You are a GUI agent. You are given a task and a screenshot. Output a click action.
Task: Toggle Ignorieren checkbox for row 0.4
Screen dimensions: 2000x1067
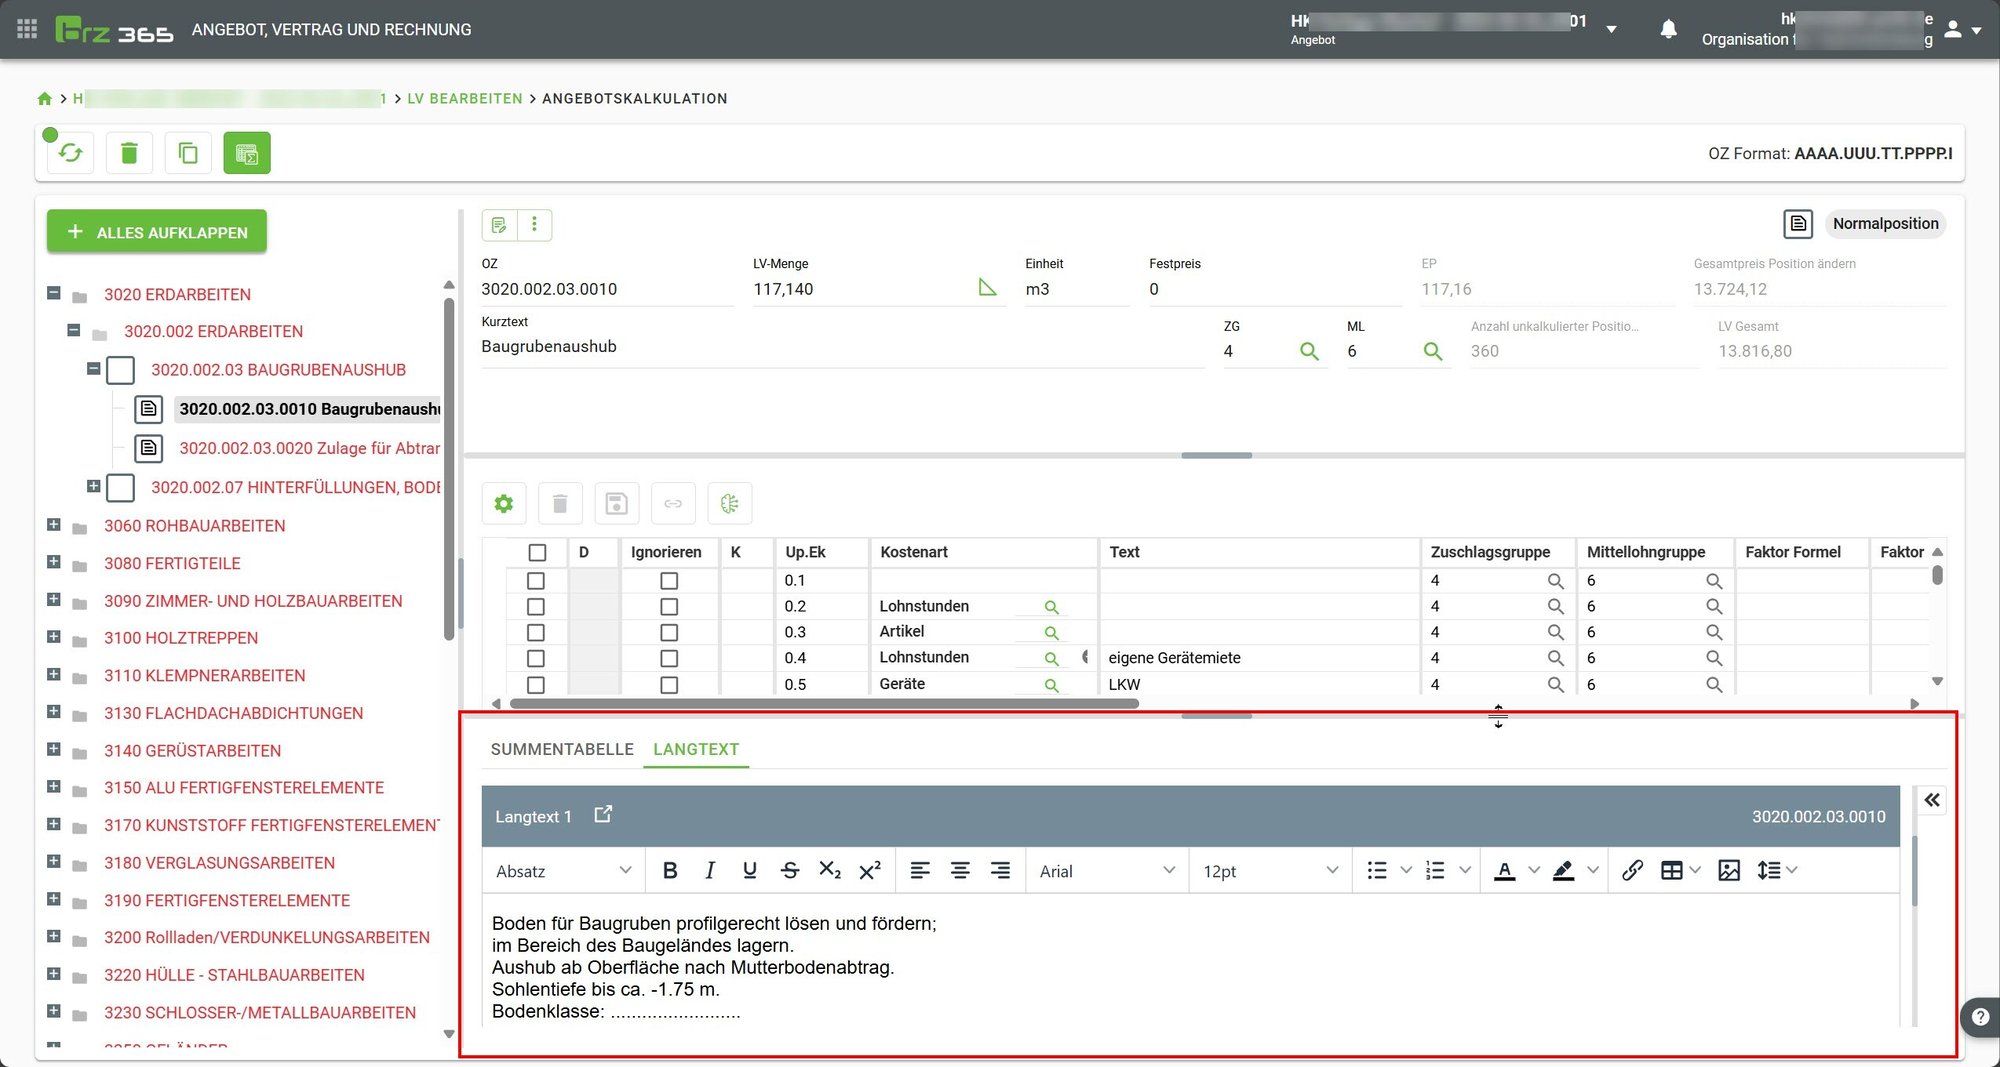pyautogui.click(x=669, y=659)
